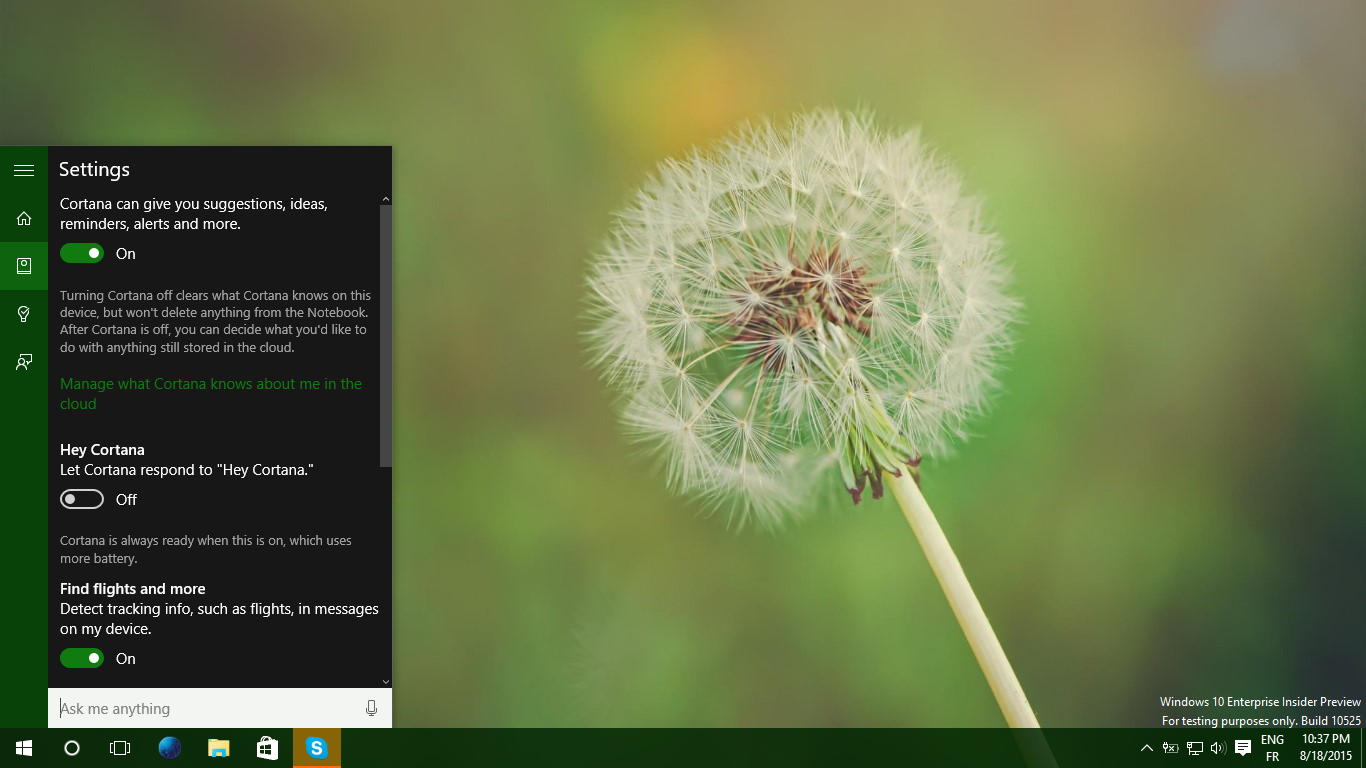
Task: Open File Explorer from taskbar
Action: coord(218,748)
